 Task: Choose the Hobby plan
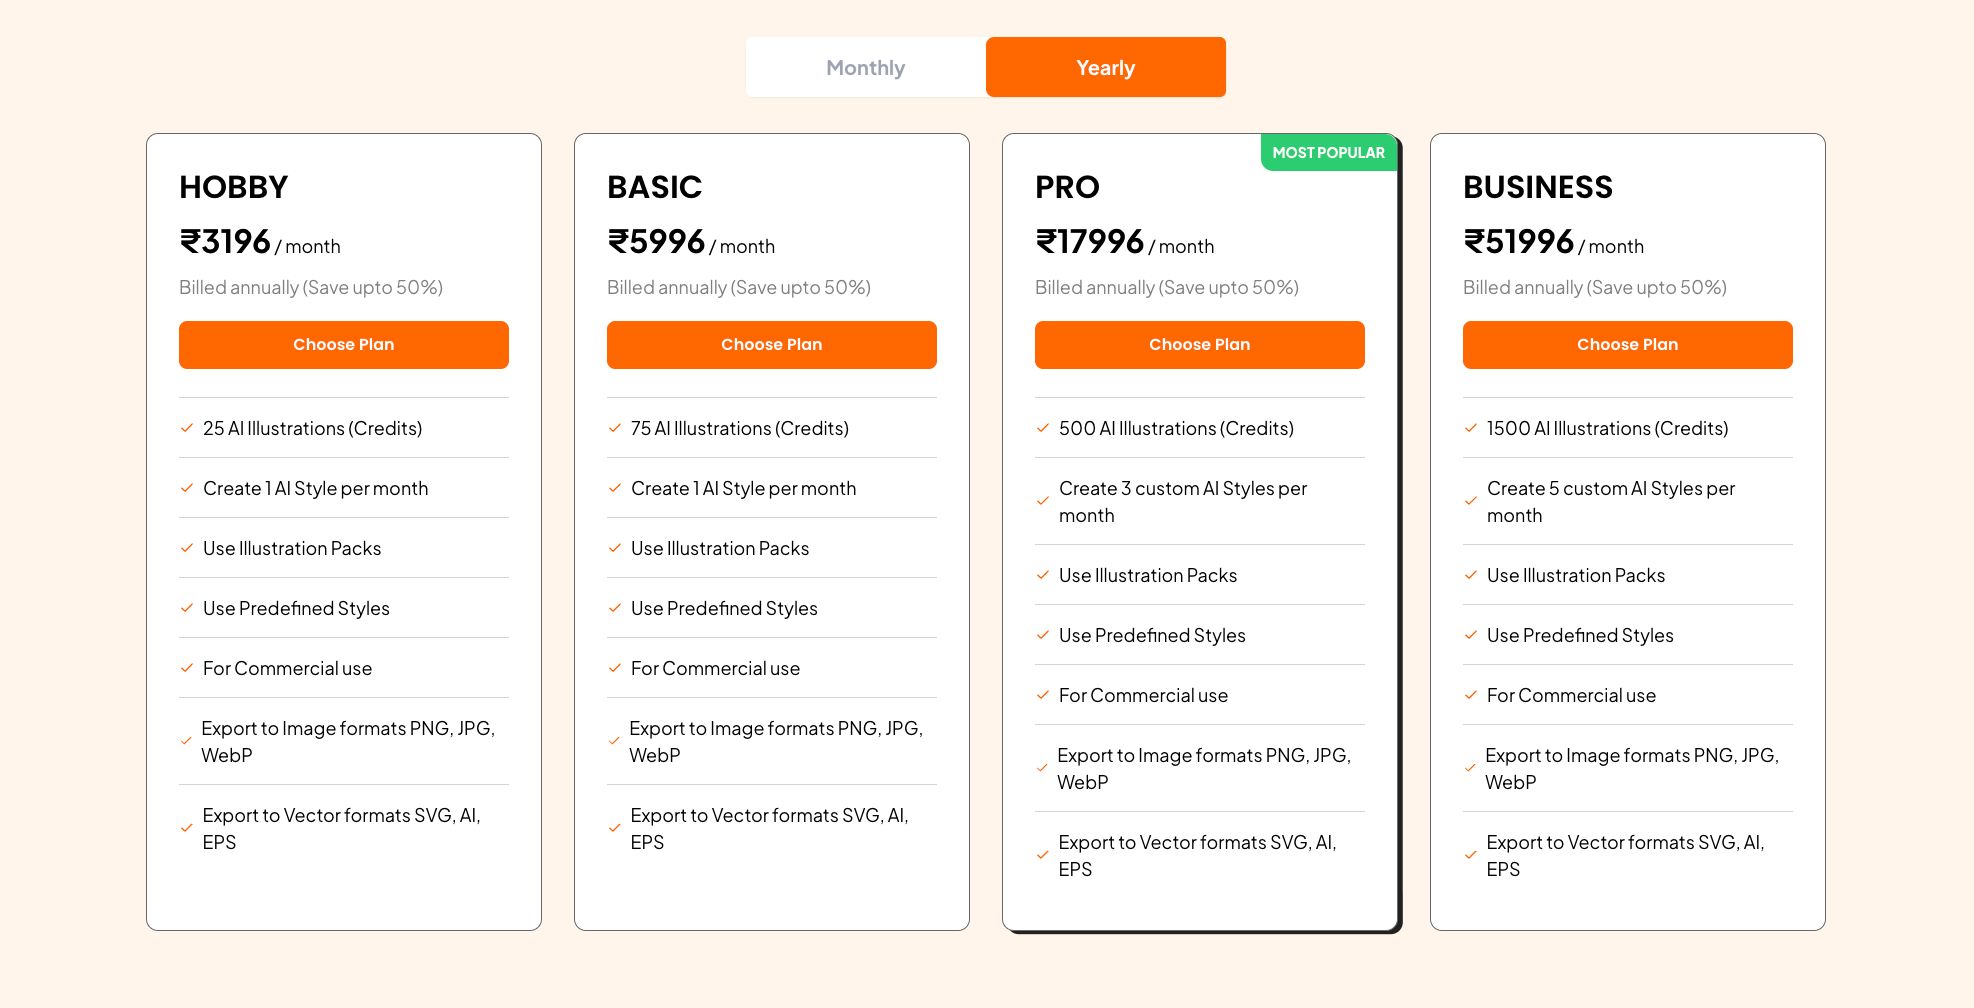(x=343, y=345)
